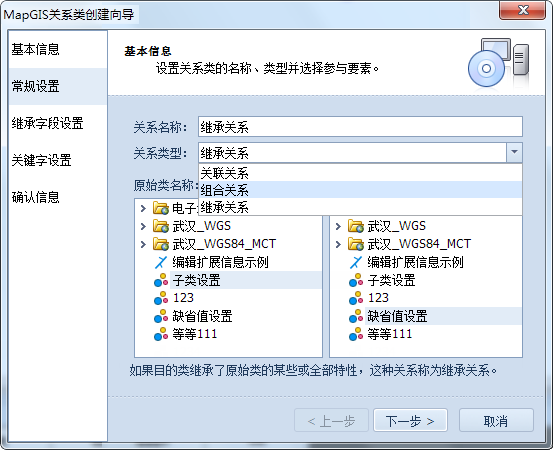The height and width of the screenshot is (450, 553).
Task: Click the 等等111 class icon in left tree
Action: 161,334
